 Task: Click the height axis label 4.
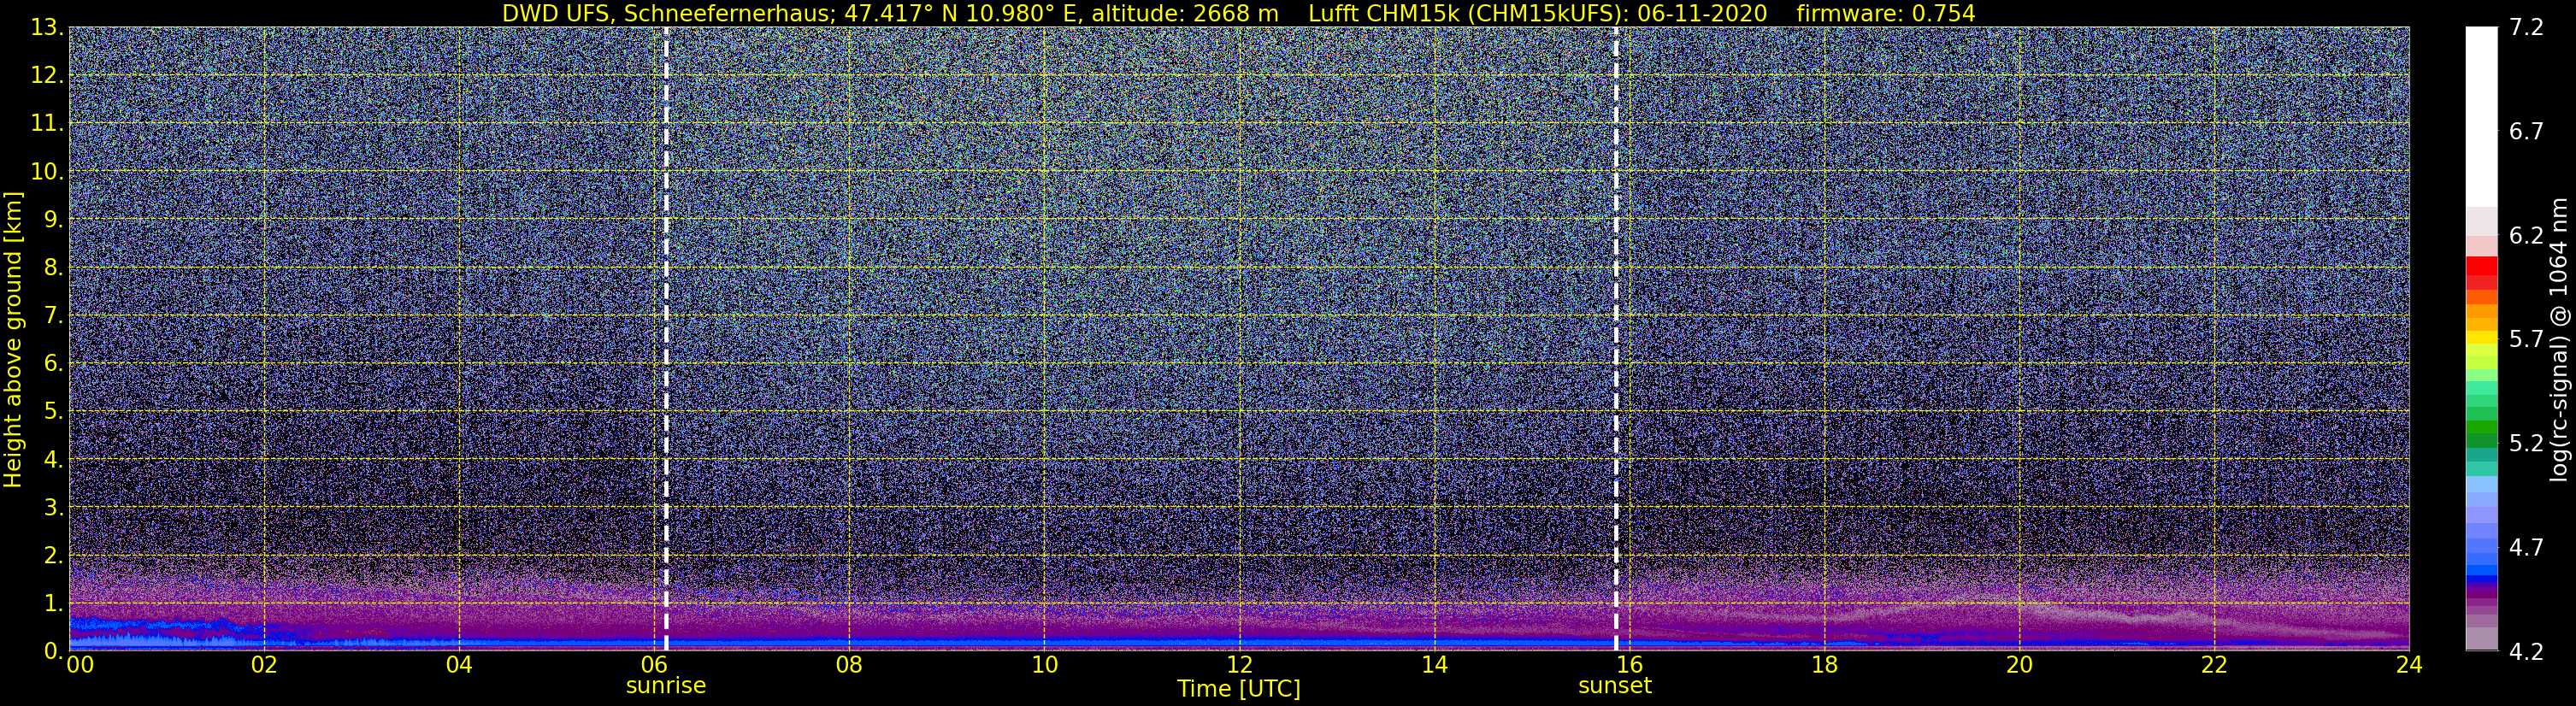54,460
